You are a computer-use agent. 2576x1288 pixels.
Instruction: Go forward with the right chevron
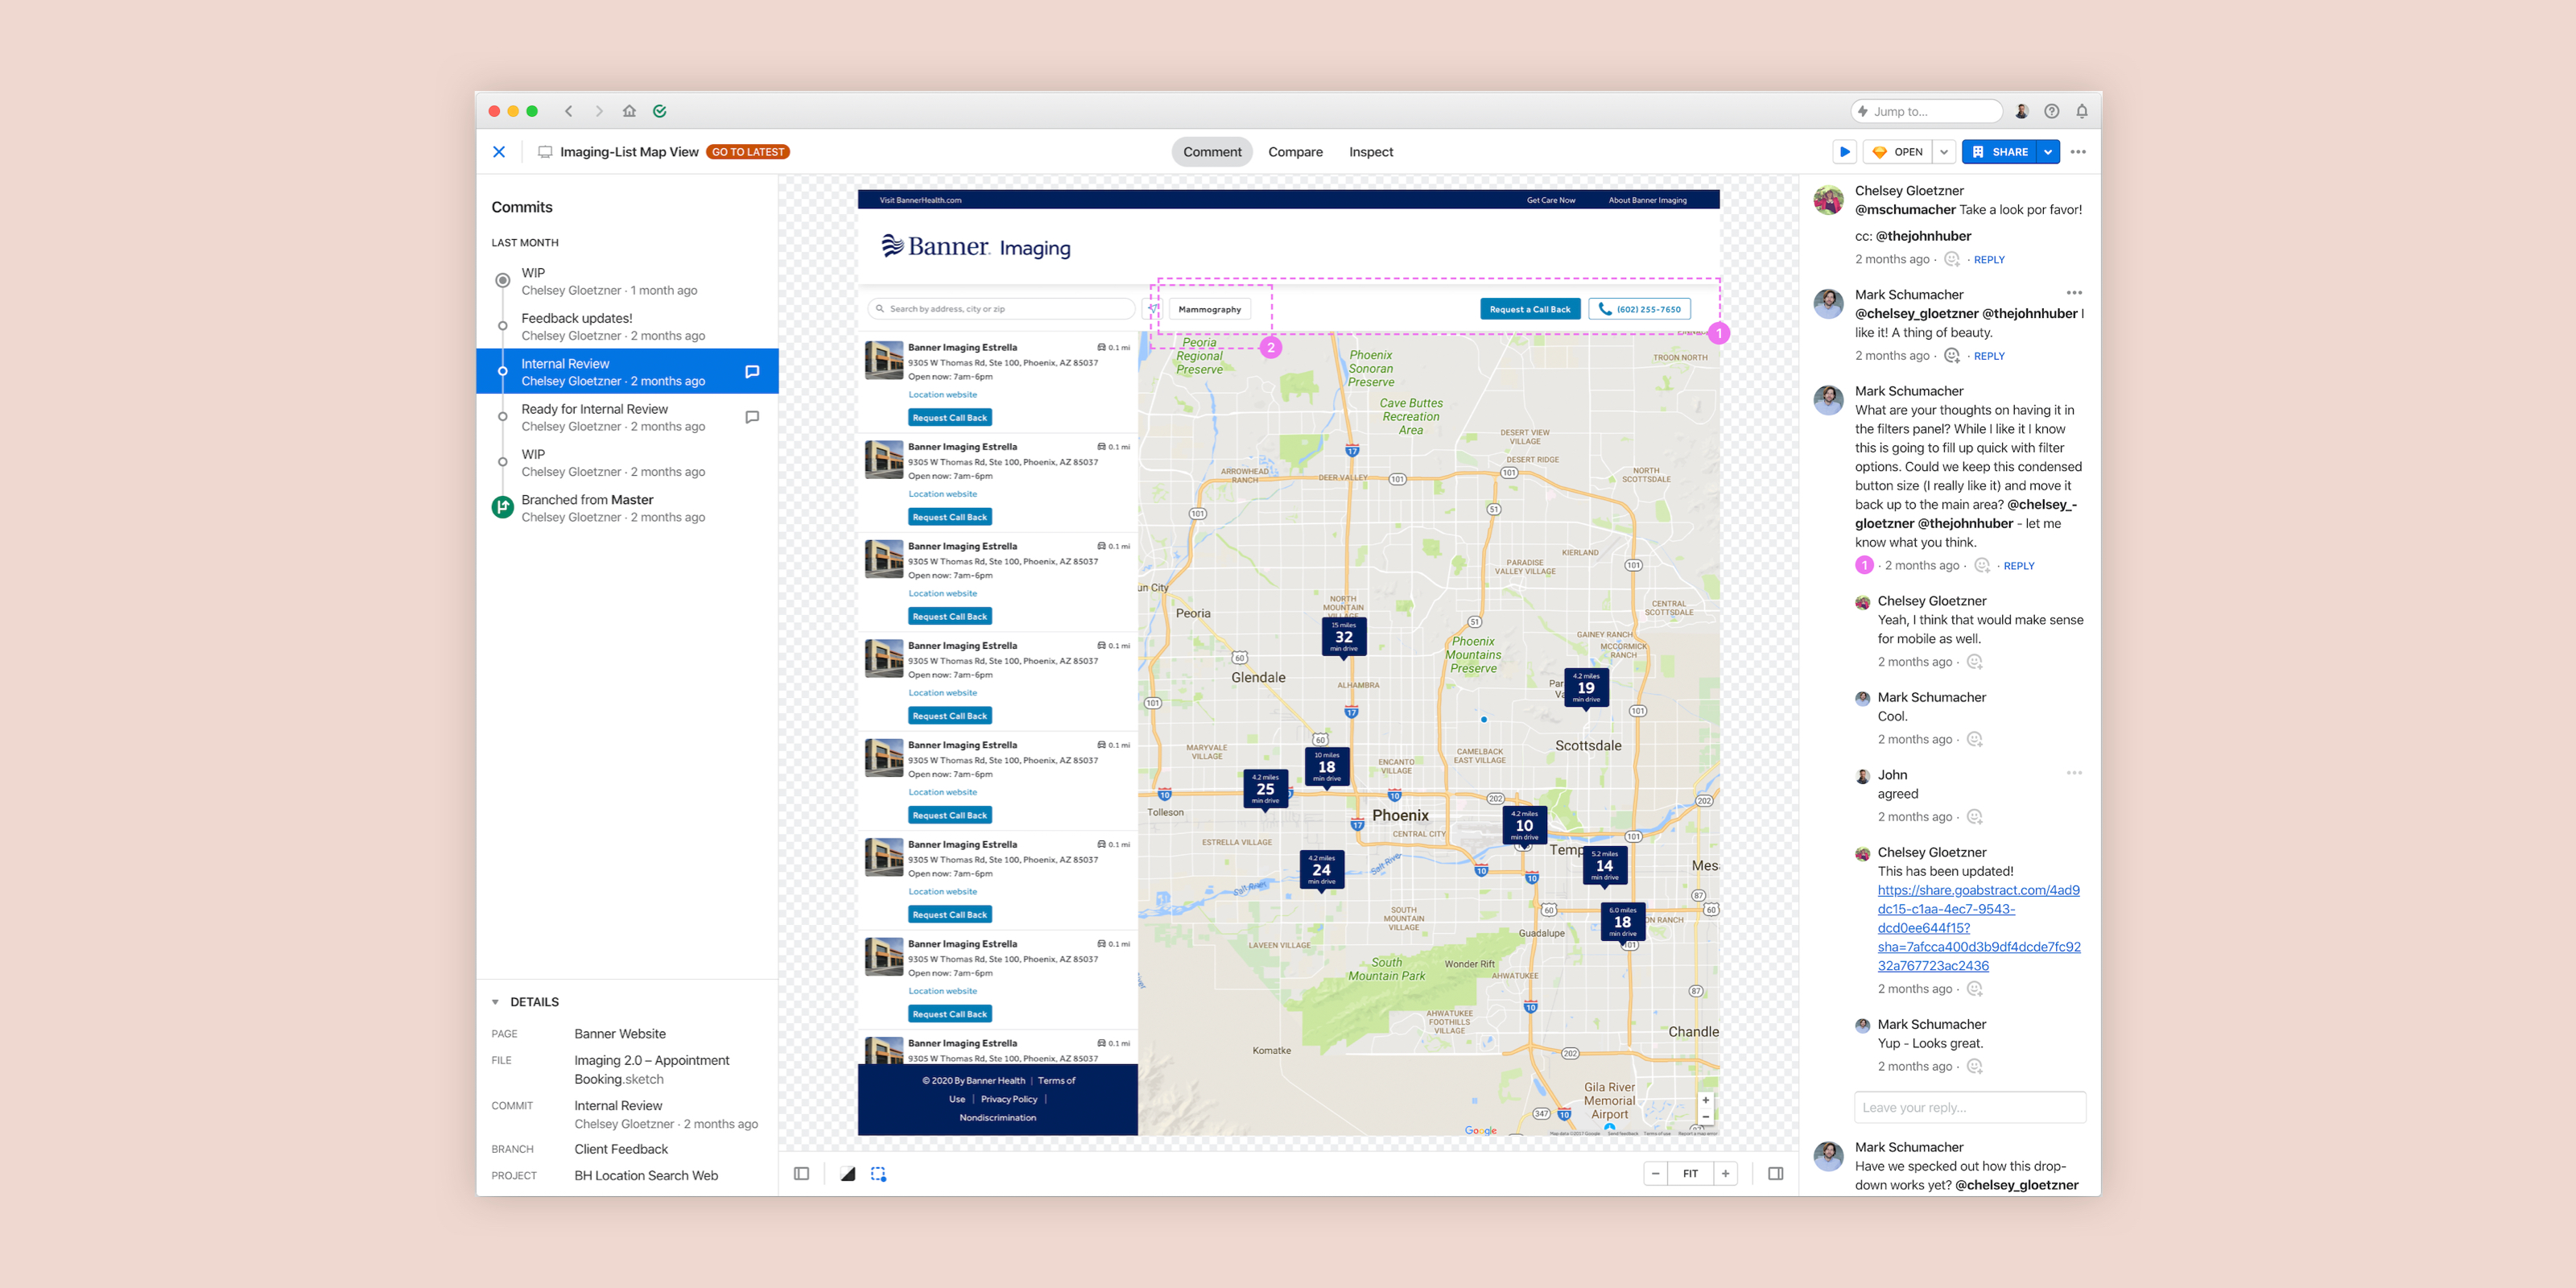point(599,111)
